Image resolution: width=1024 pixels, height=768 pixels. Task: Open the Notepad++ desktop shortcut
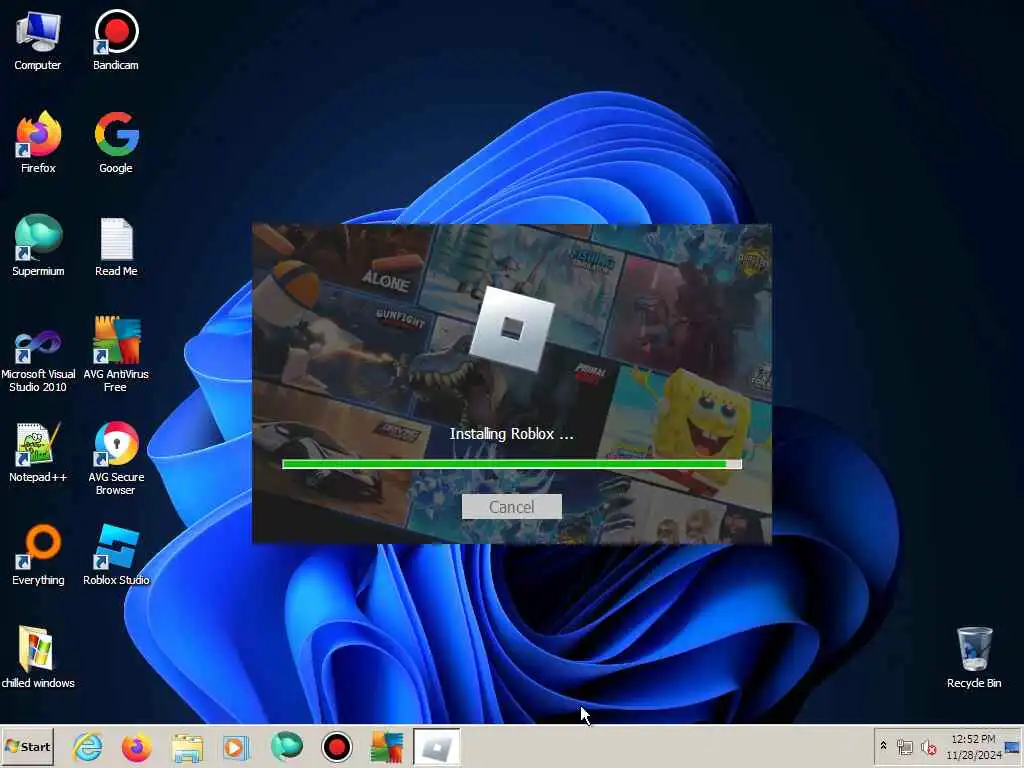[x=38, y=452]
